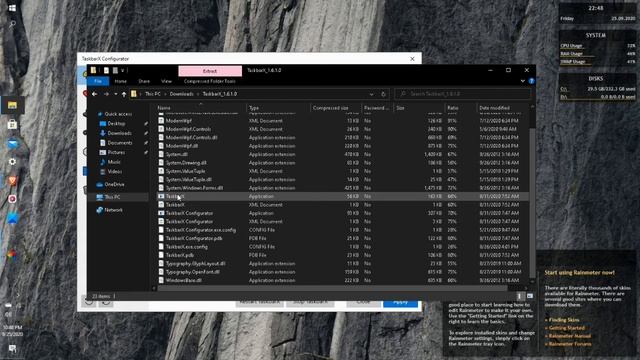Select Quick access in navigation pane
This screenshot has height=360, width=640.
(118, 114)
